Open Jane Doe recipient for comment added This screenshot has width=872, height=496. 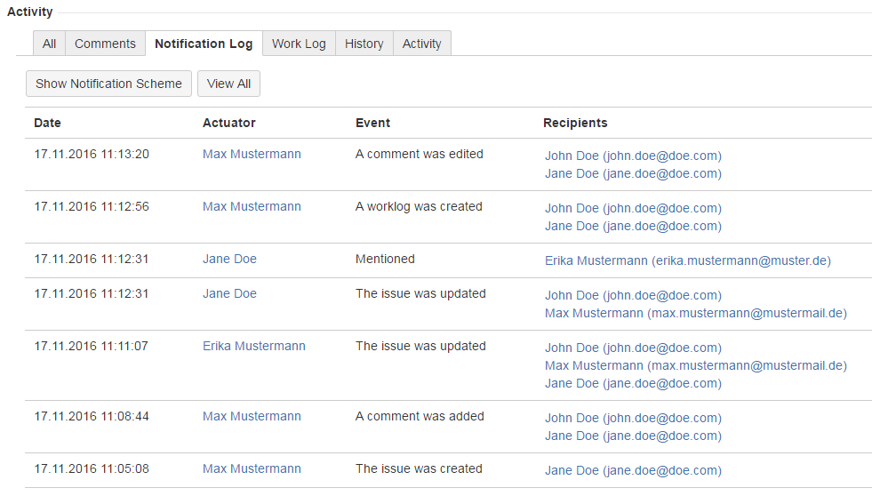[632, 435]
